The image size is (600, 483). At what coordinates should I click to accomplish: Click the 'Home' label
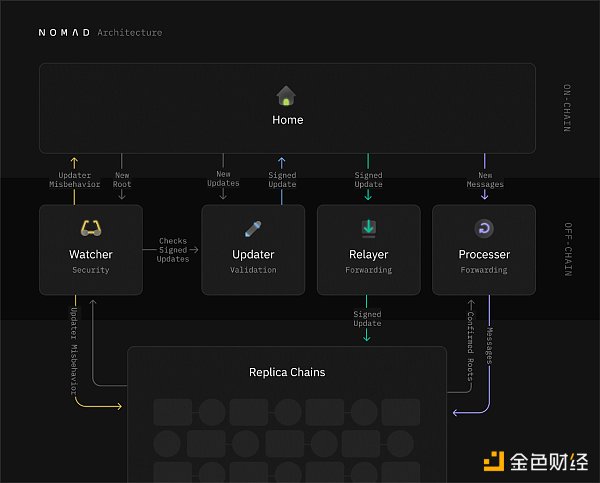point(288,120)
